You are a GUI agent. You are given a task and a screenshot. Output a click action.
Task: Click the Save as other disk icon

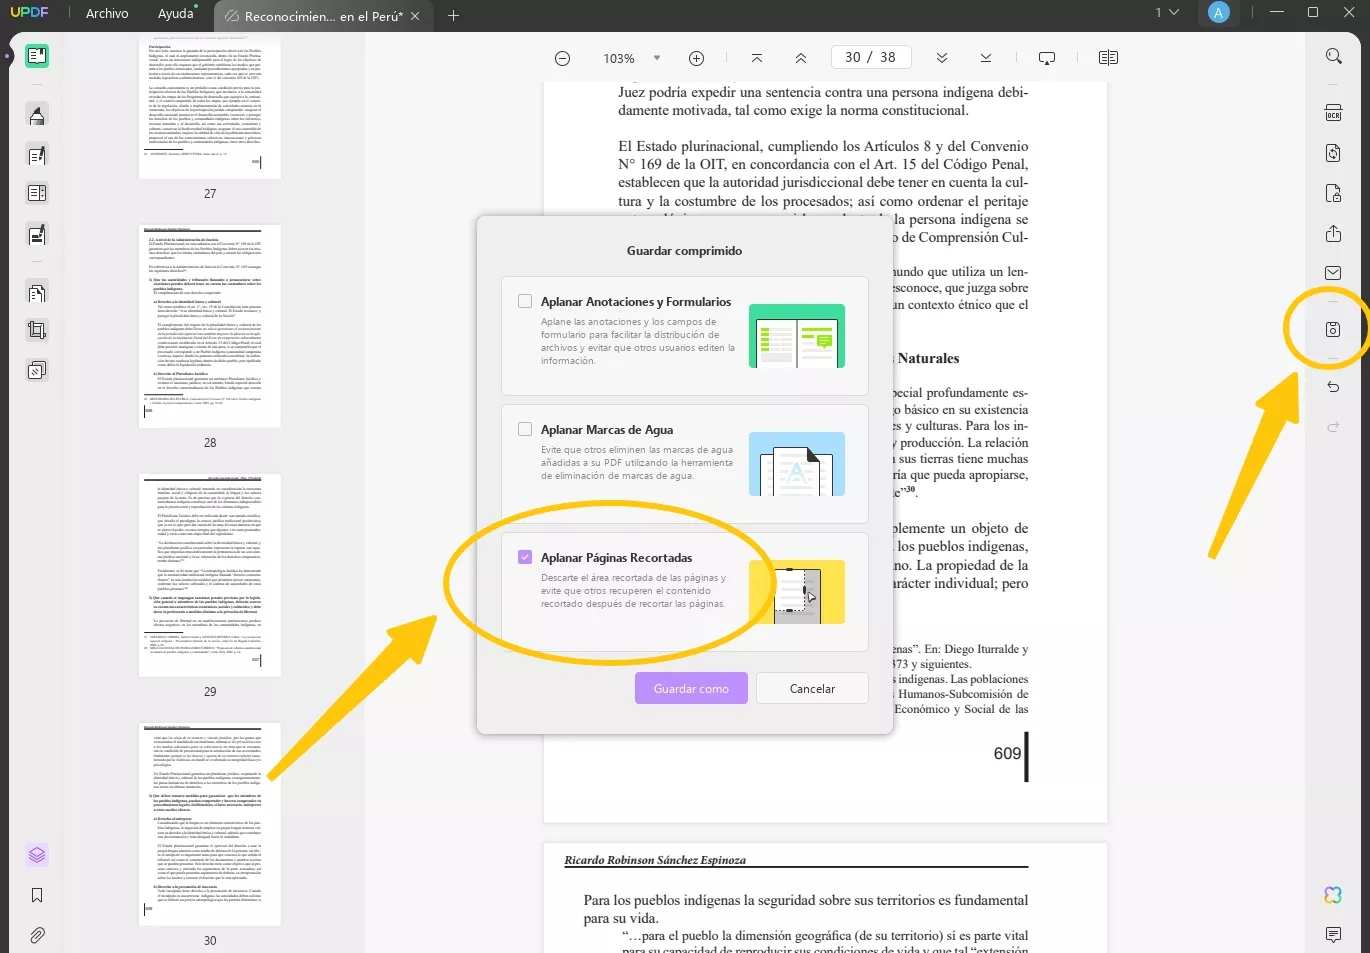pyautogui.click(x=1333, y=329)
